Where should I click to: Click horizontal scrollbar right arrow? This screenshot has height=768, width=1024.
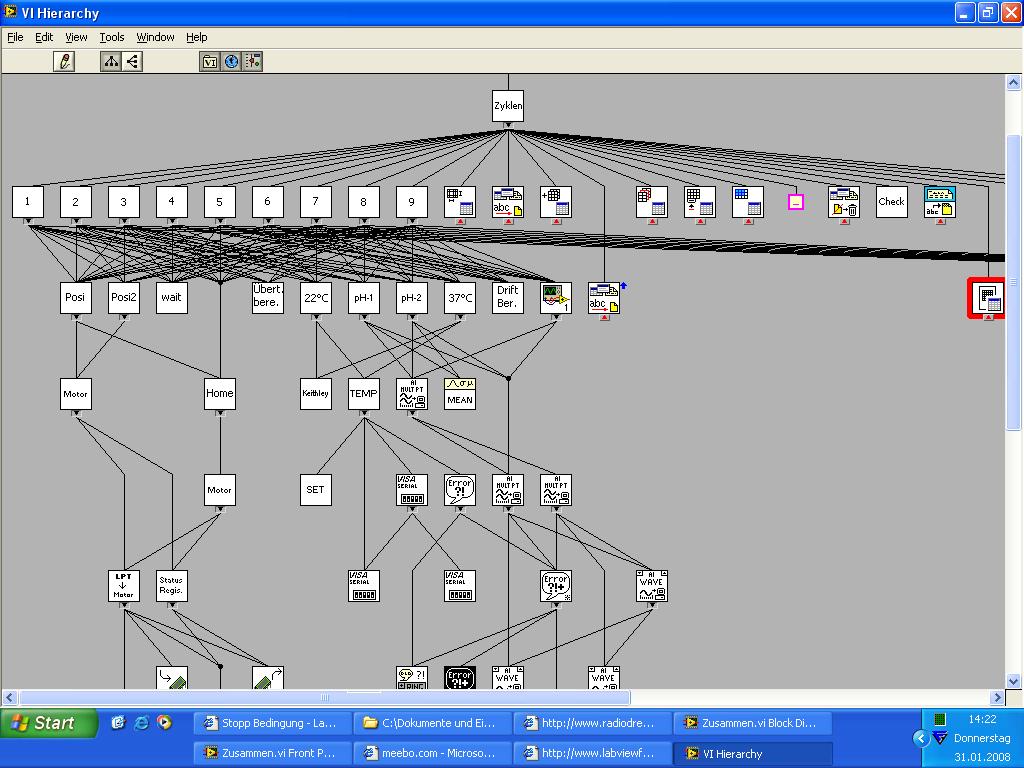pos(997,697)
